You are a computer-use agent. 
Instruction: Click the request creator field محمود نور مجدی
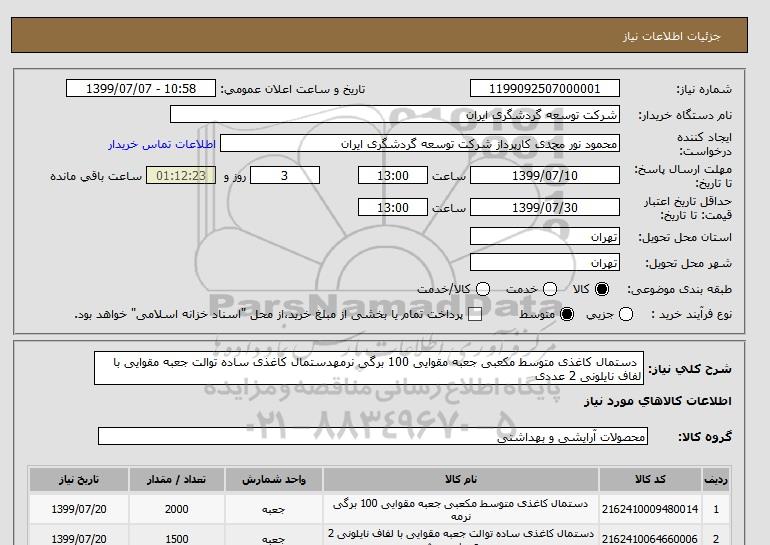(x=420, y=143)
